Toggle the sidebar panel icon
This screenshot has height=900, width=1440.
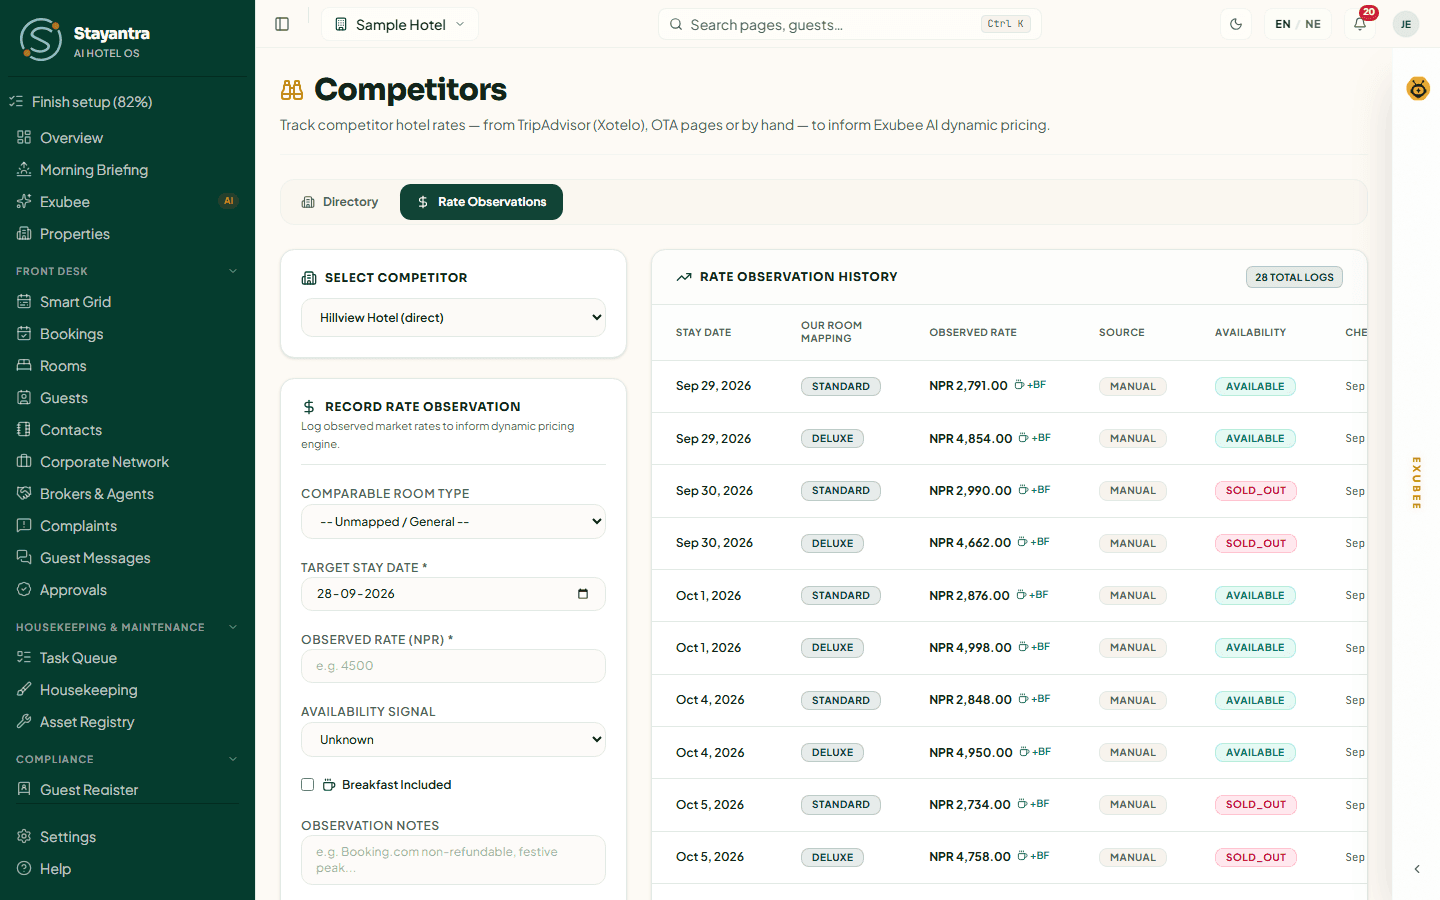[282, 24]
